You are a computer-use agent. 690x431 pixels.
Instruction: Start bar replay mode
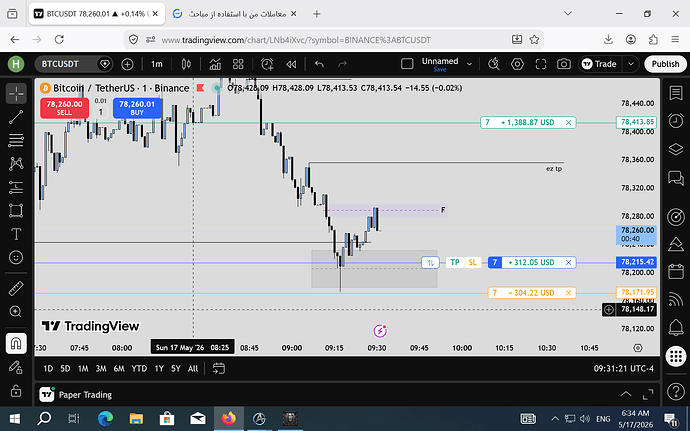291,64
